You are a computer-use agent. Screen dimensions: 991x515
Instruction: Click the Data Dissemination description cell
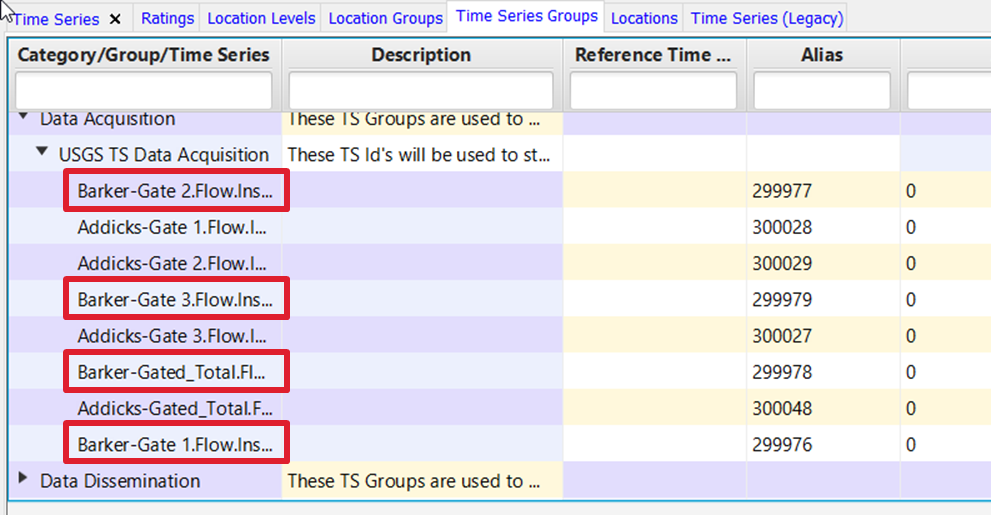pyautogui.click(x=422, y=481)
